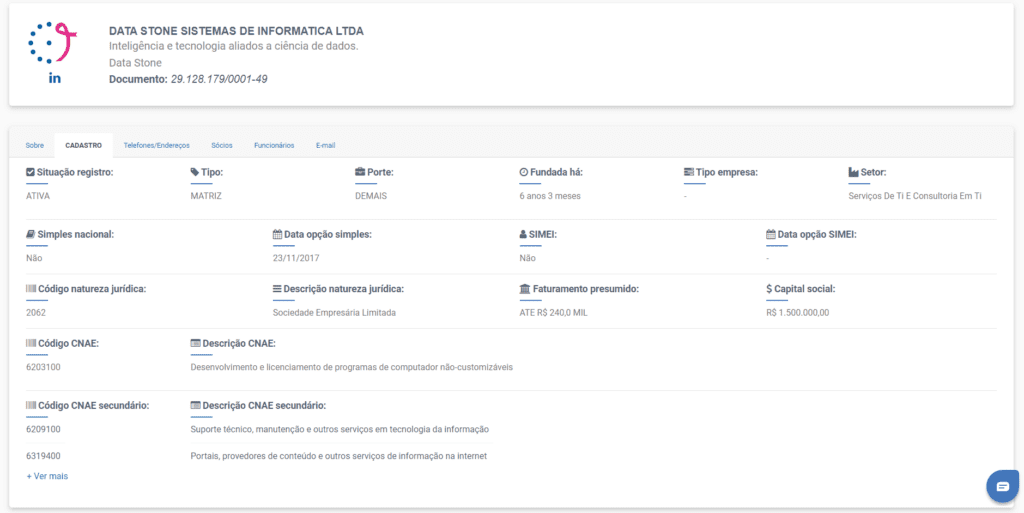Click the Data Stone trade name text

[x=135, y=63]
